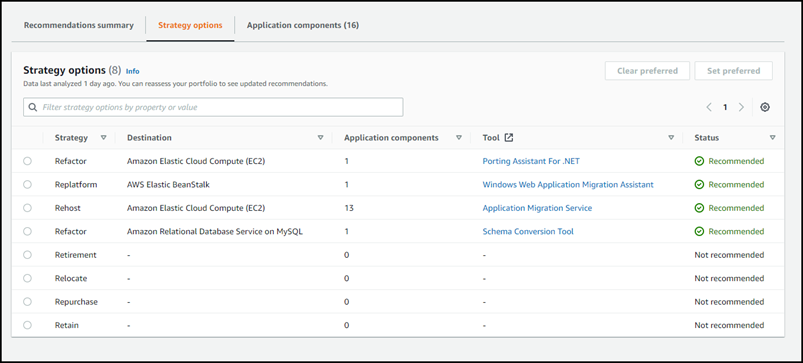
Task: Click the Set preferred button
Action: (733, 71)
